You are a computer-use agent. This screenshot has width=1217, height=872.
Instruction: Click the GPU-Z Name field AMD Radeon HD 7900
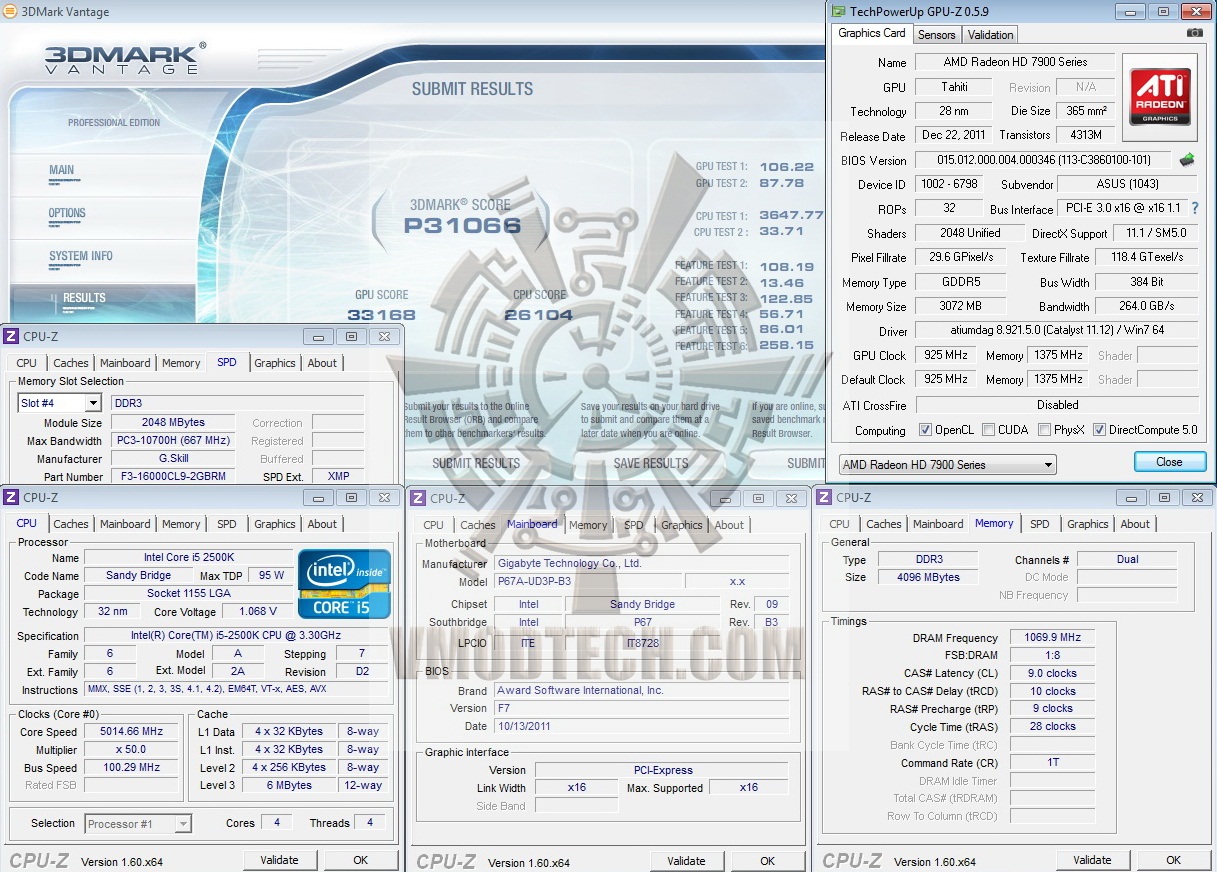click(1015, 62)
